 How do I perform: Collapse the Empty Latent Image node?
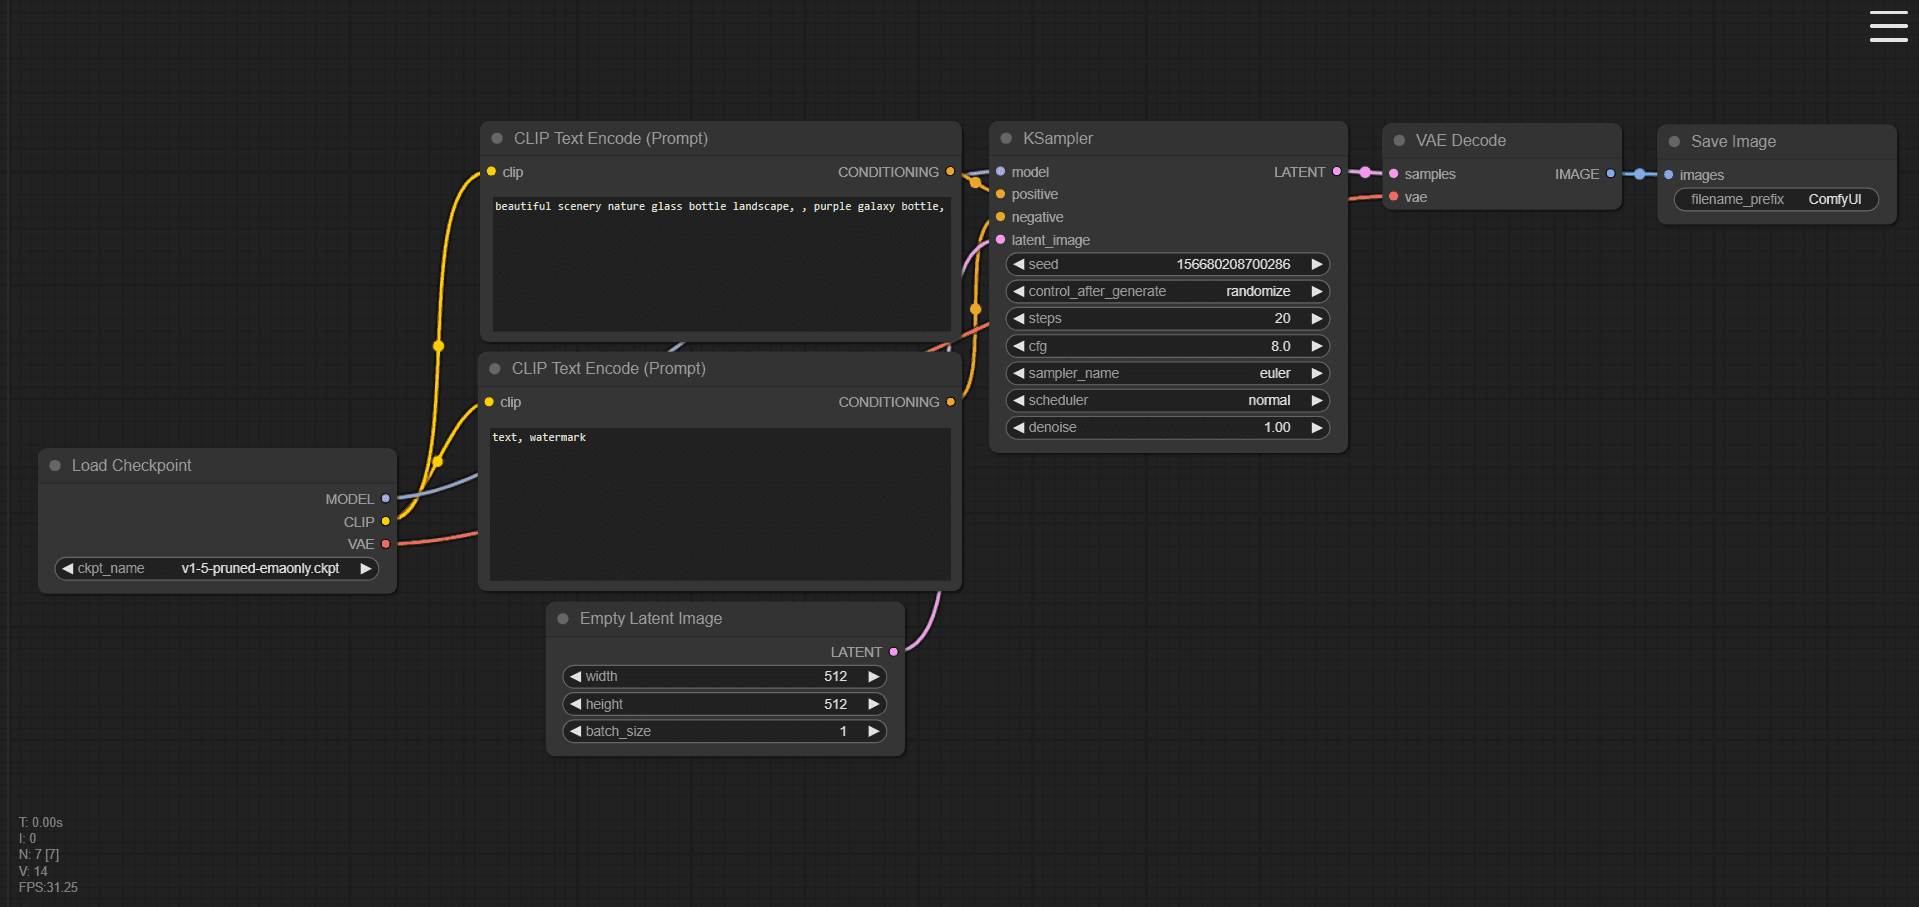pos(565,618)
